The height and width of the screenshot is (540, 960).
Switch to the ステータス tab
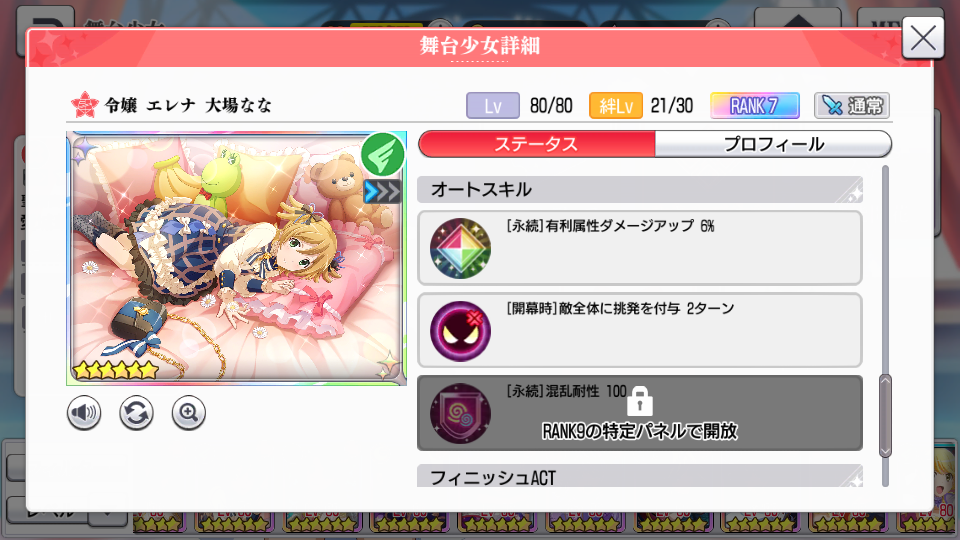pos(536,144)
